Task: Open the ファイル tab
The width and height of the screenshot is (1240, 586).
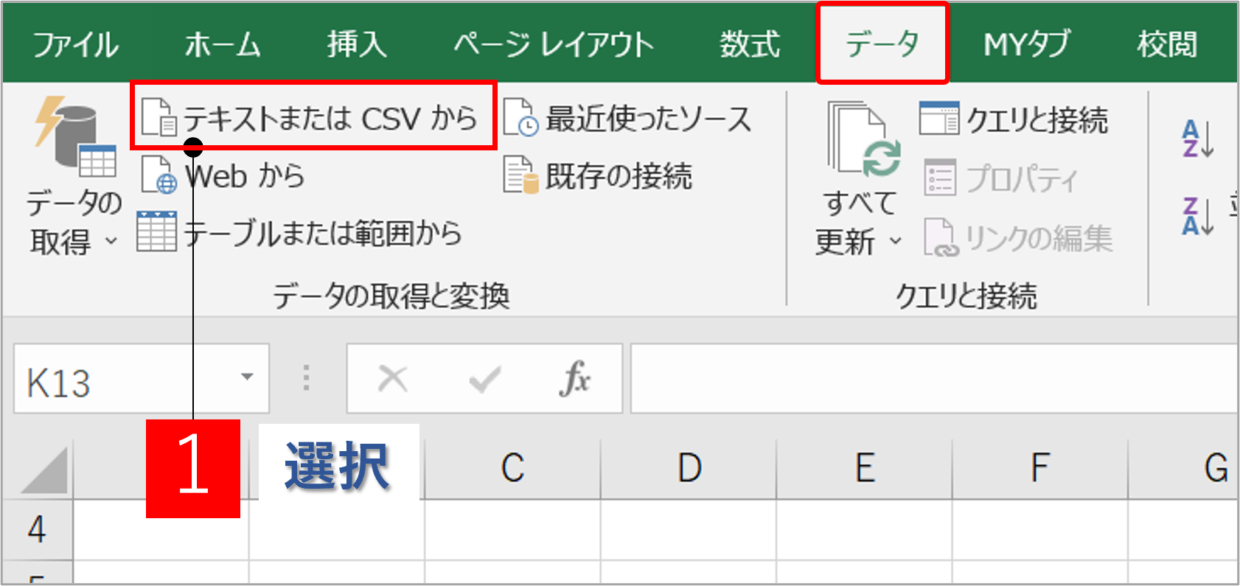Action: [75, 45]
